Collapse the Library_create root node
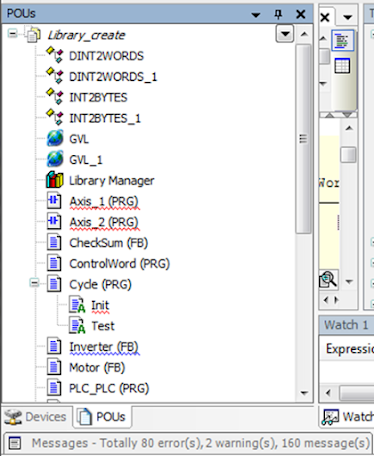 (13, 34)
